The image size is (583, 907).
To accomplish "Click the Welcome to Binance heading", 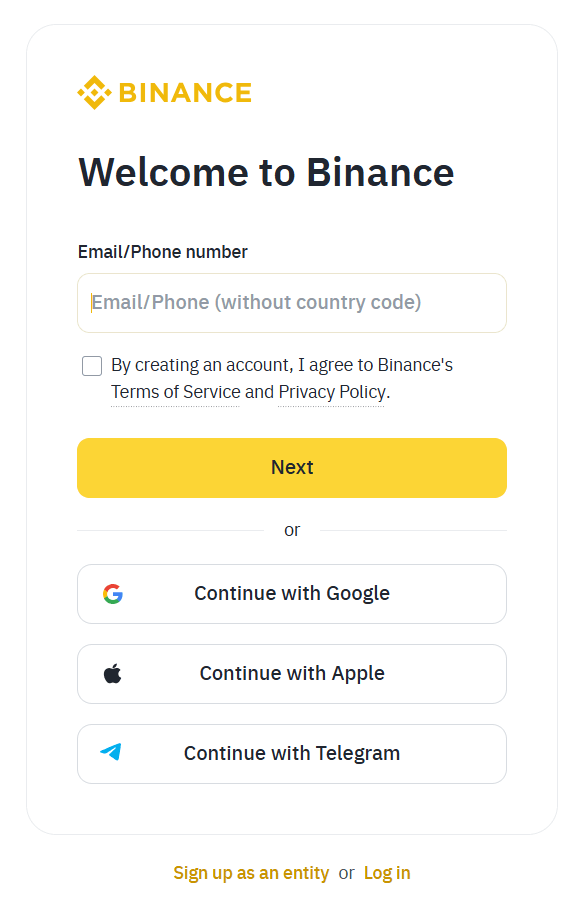I will (x=265, y=172).
